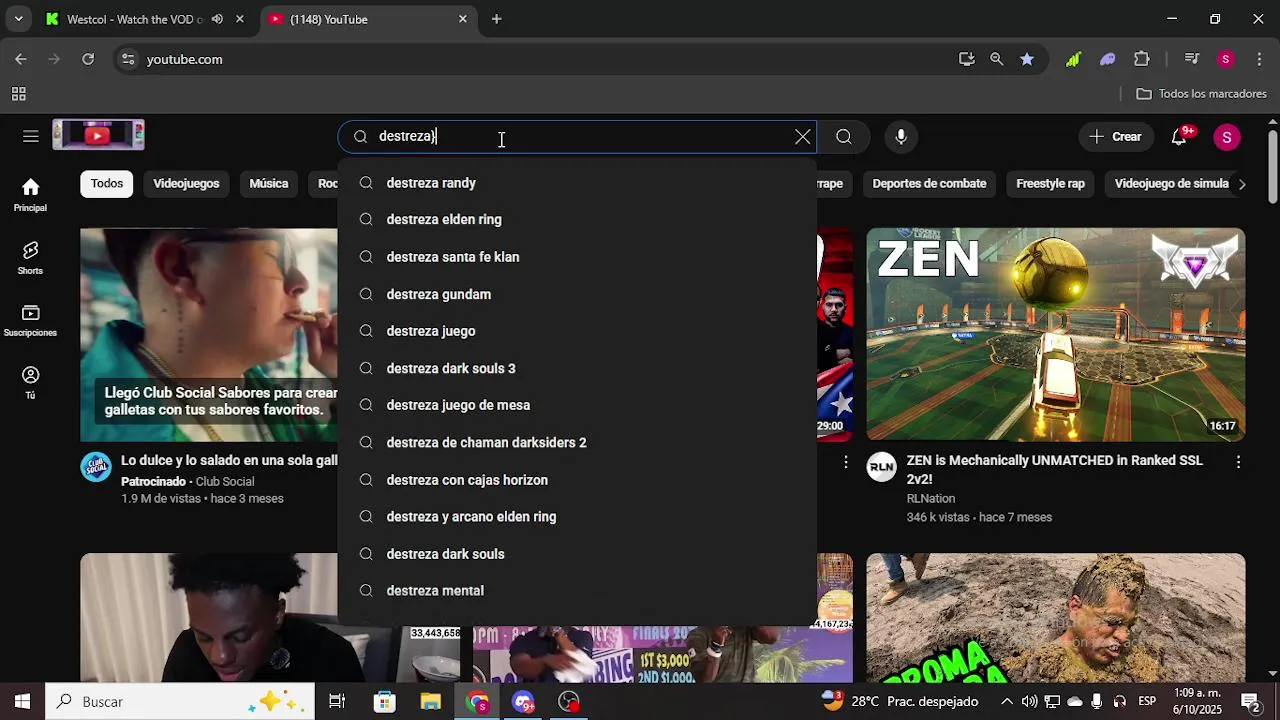Click the install app icon in address bar
This screenshot has width=1280, height=720.
(966, 59)
